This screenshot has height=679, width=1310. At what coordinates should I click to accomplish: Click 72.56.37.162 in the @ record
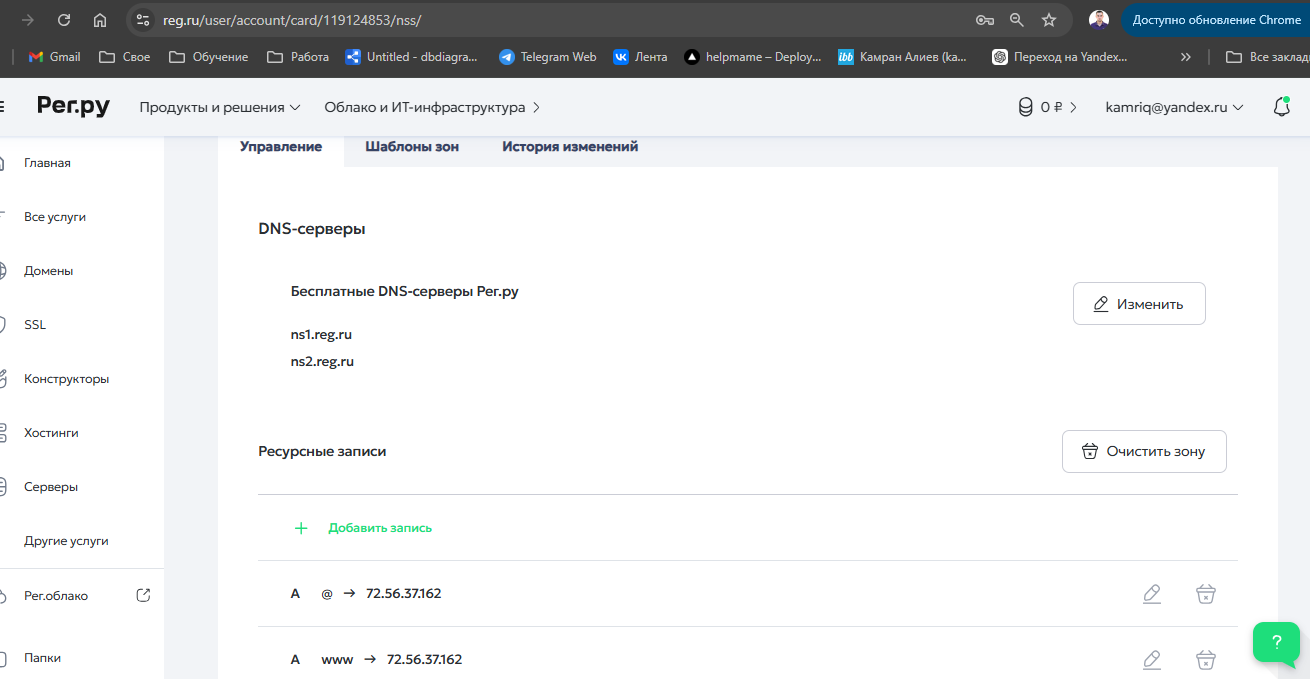404,593
